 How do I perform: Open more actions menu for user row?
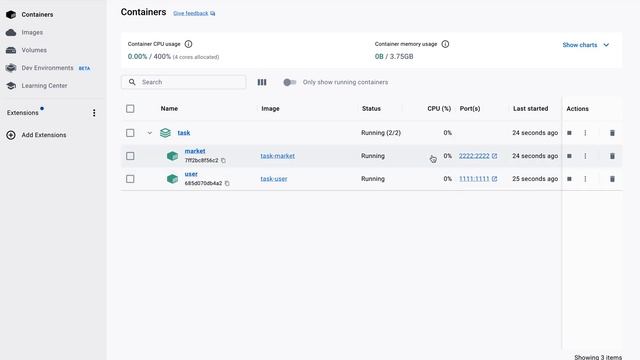point(585,179)
